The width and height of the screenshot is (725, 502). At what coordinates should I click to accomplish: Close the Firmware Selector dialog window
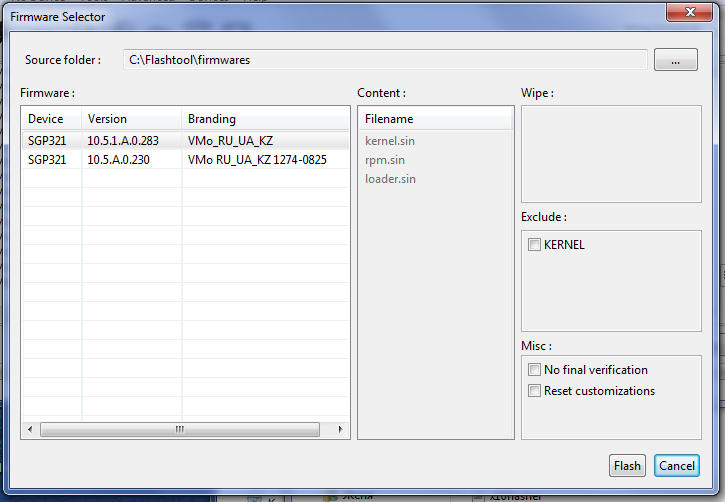[683, 10]
